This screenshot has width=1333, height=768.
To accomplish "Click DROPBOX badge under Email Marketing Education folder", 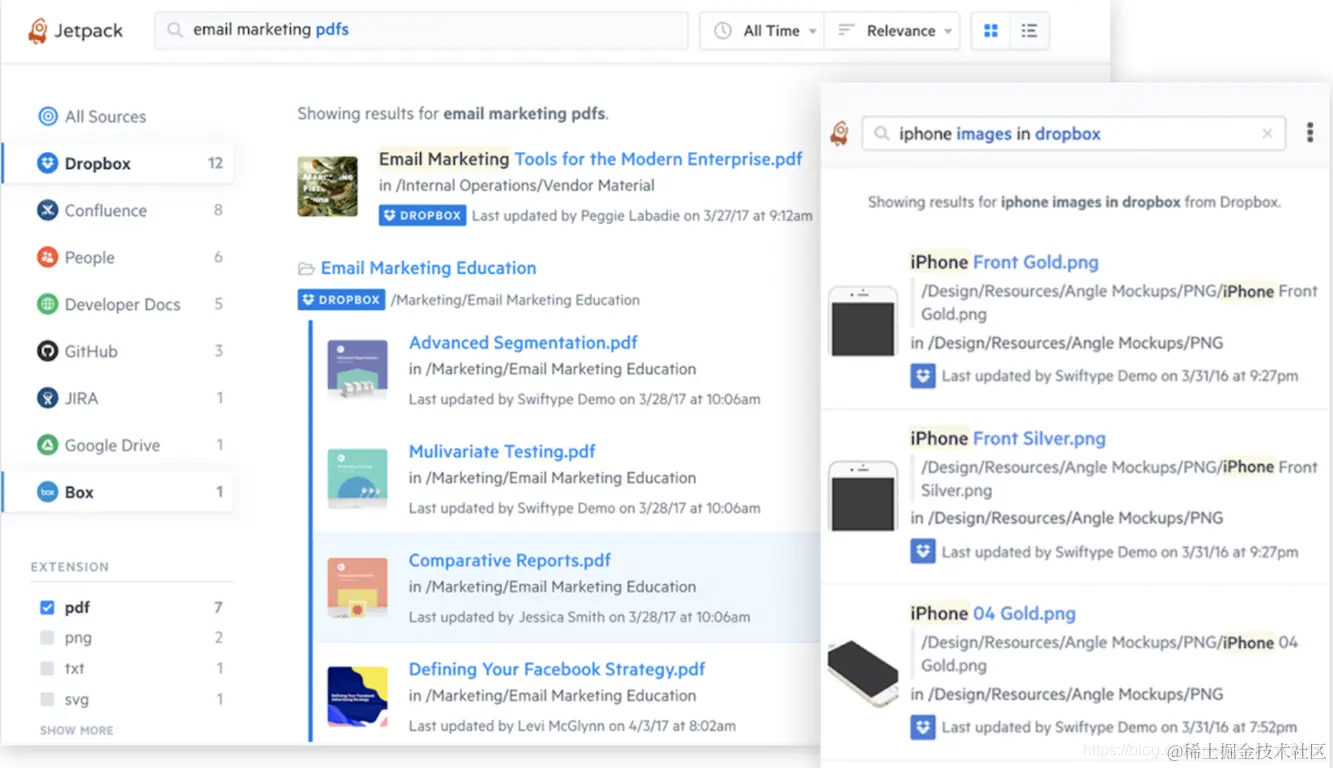I will click(341, 299).
